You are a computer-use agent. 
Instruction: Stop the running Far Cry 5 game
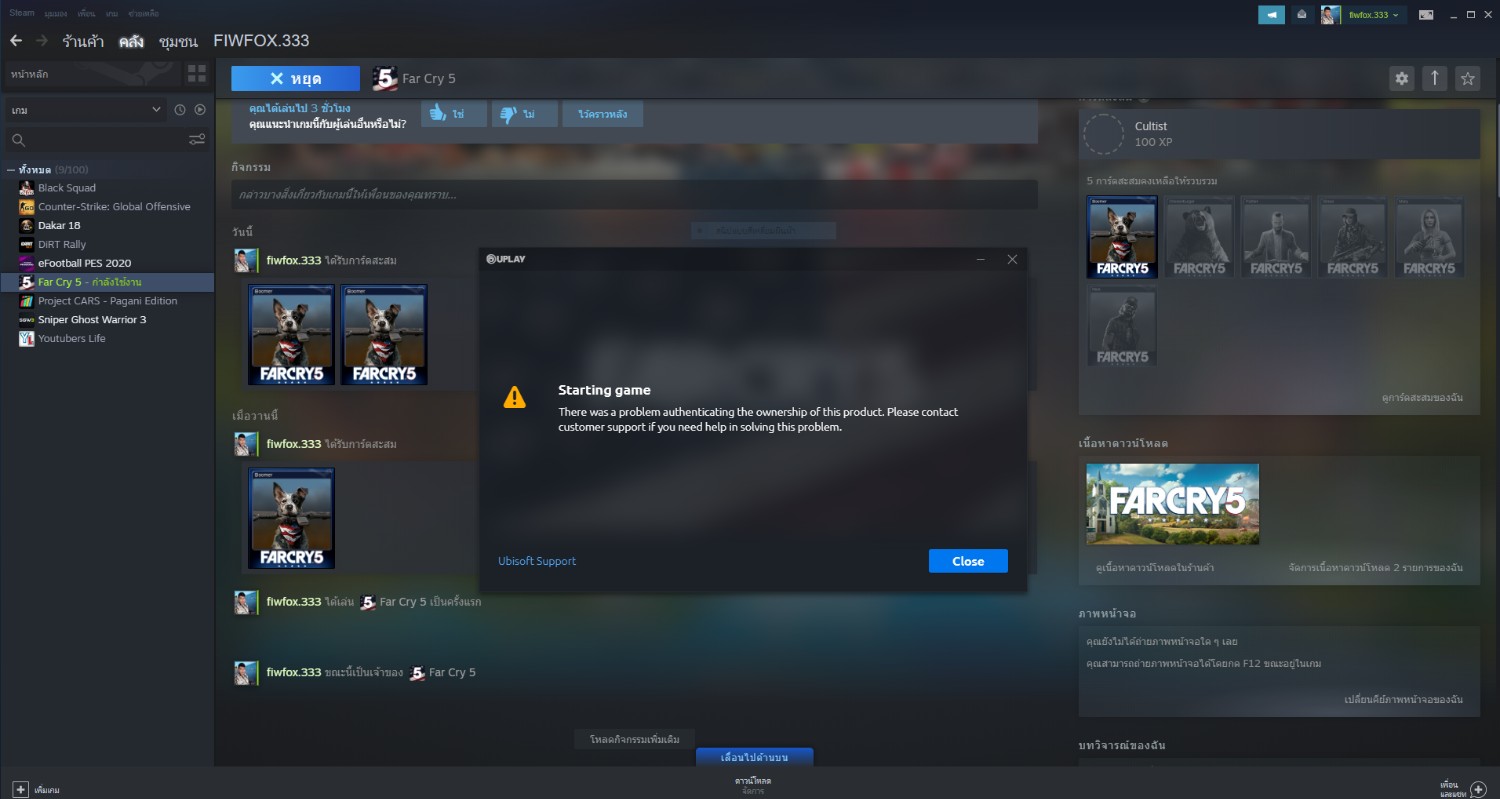pyautogui.click(x=295, y=79)
